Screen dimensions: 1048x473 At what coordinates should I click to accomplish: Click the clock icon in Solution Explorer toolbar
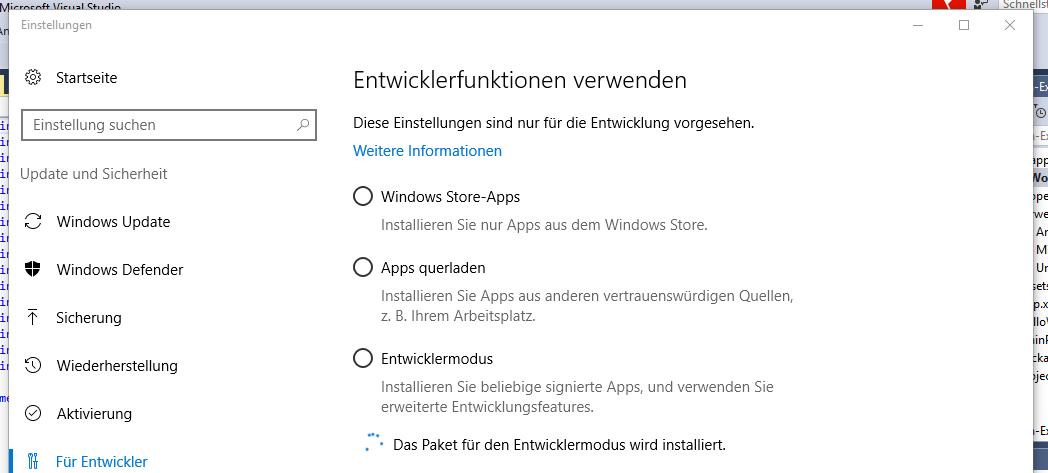pyautogui.click(x=1040, y=112)
